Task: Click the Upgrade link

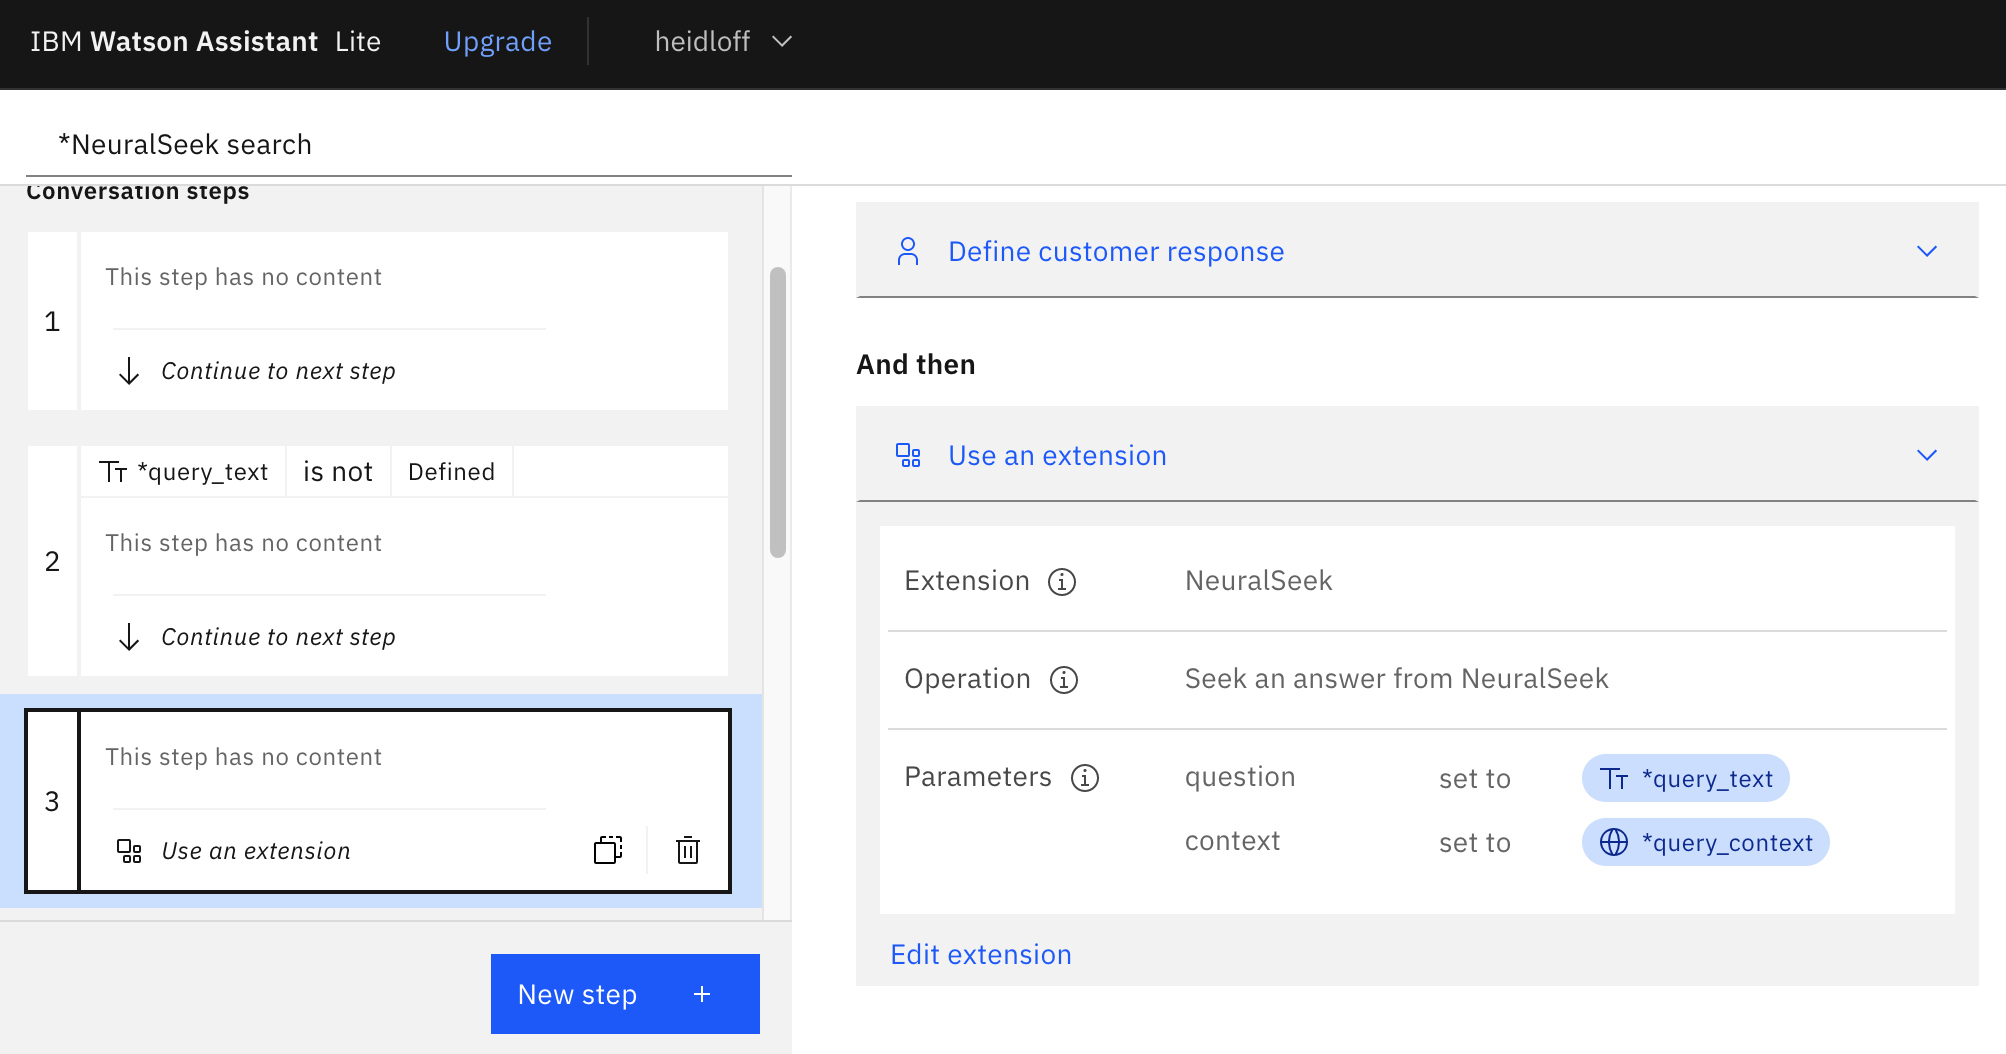Action: click(498, 41)
